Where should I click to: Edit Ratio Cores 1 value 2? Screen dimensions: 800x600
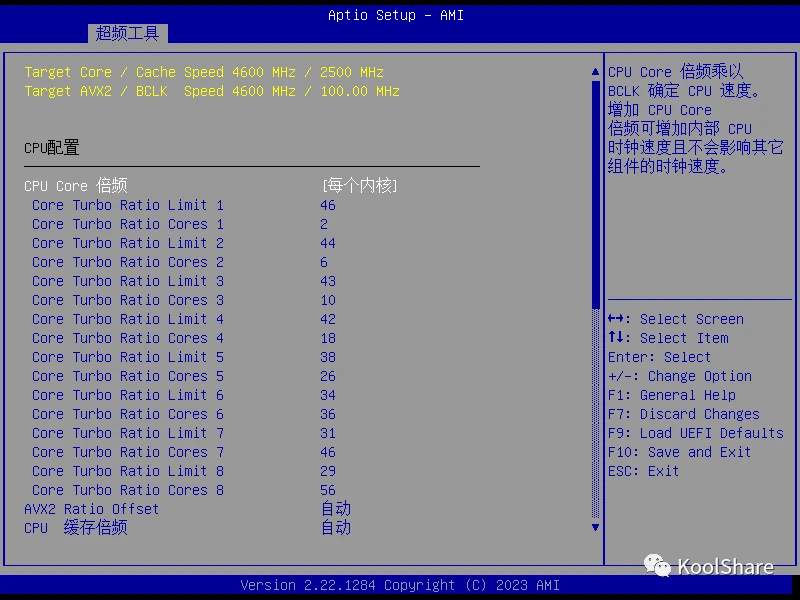[x=324, y=224]
